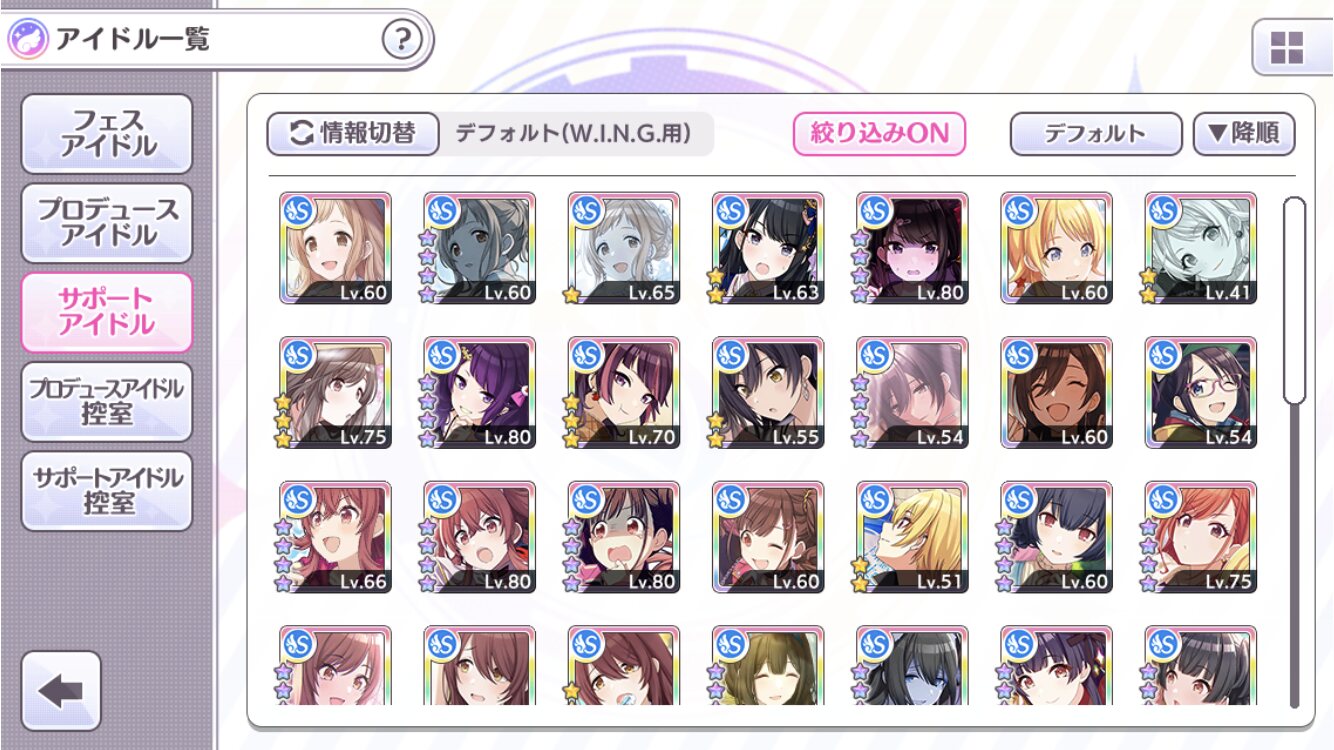1334x750 pixels.
Task: Switch to grid view icon
Action: pyautogui.click(x=1286, y=47)
